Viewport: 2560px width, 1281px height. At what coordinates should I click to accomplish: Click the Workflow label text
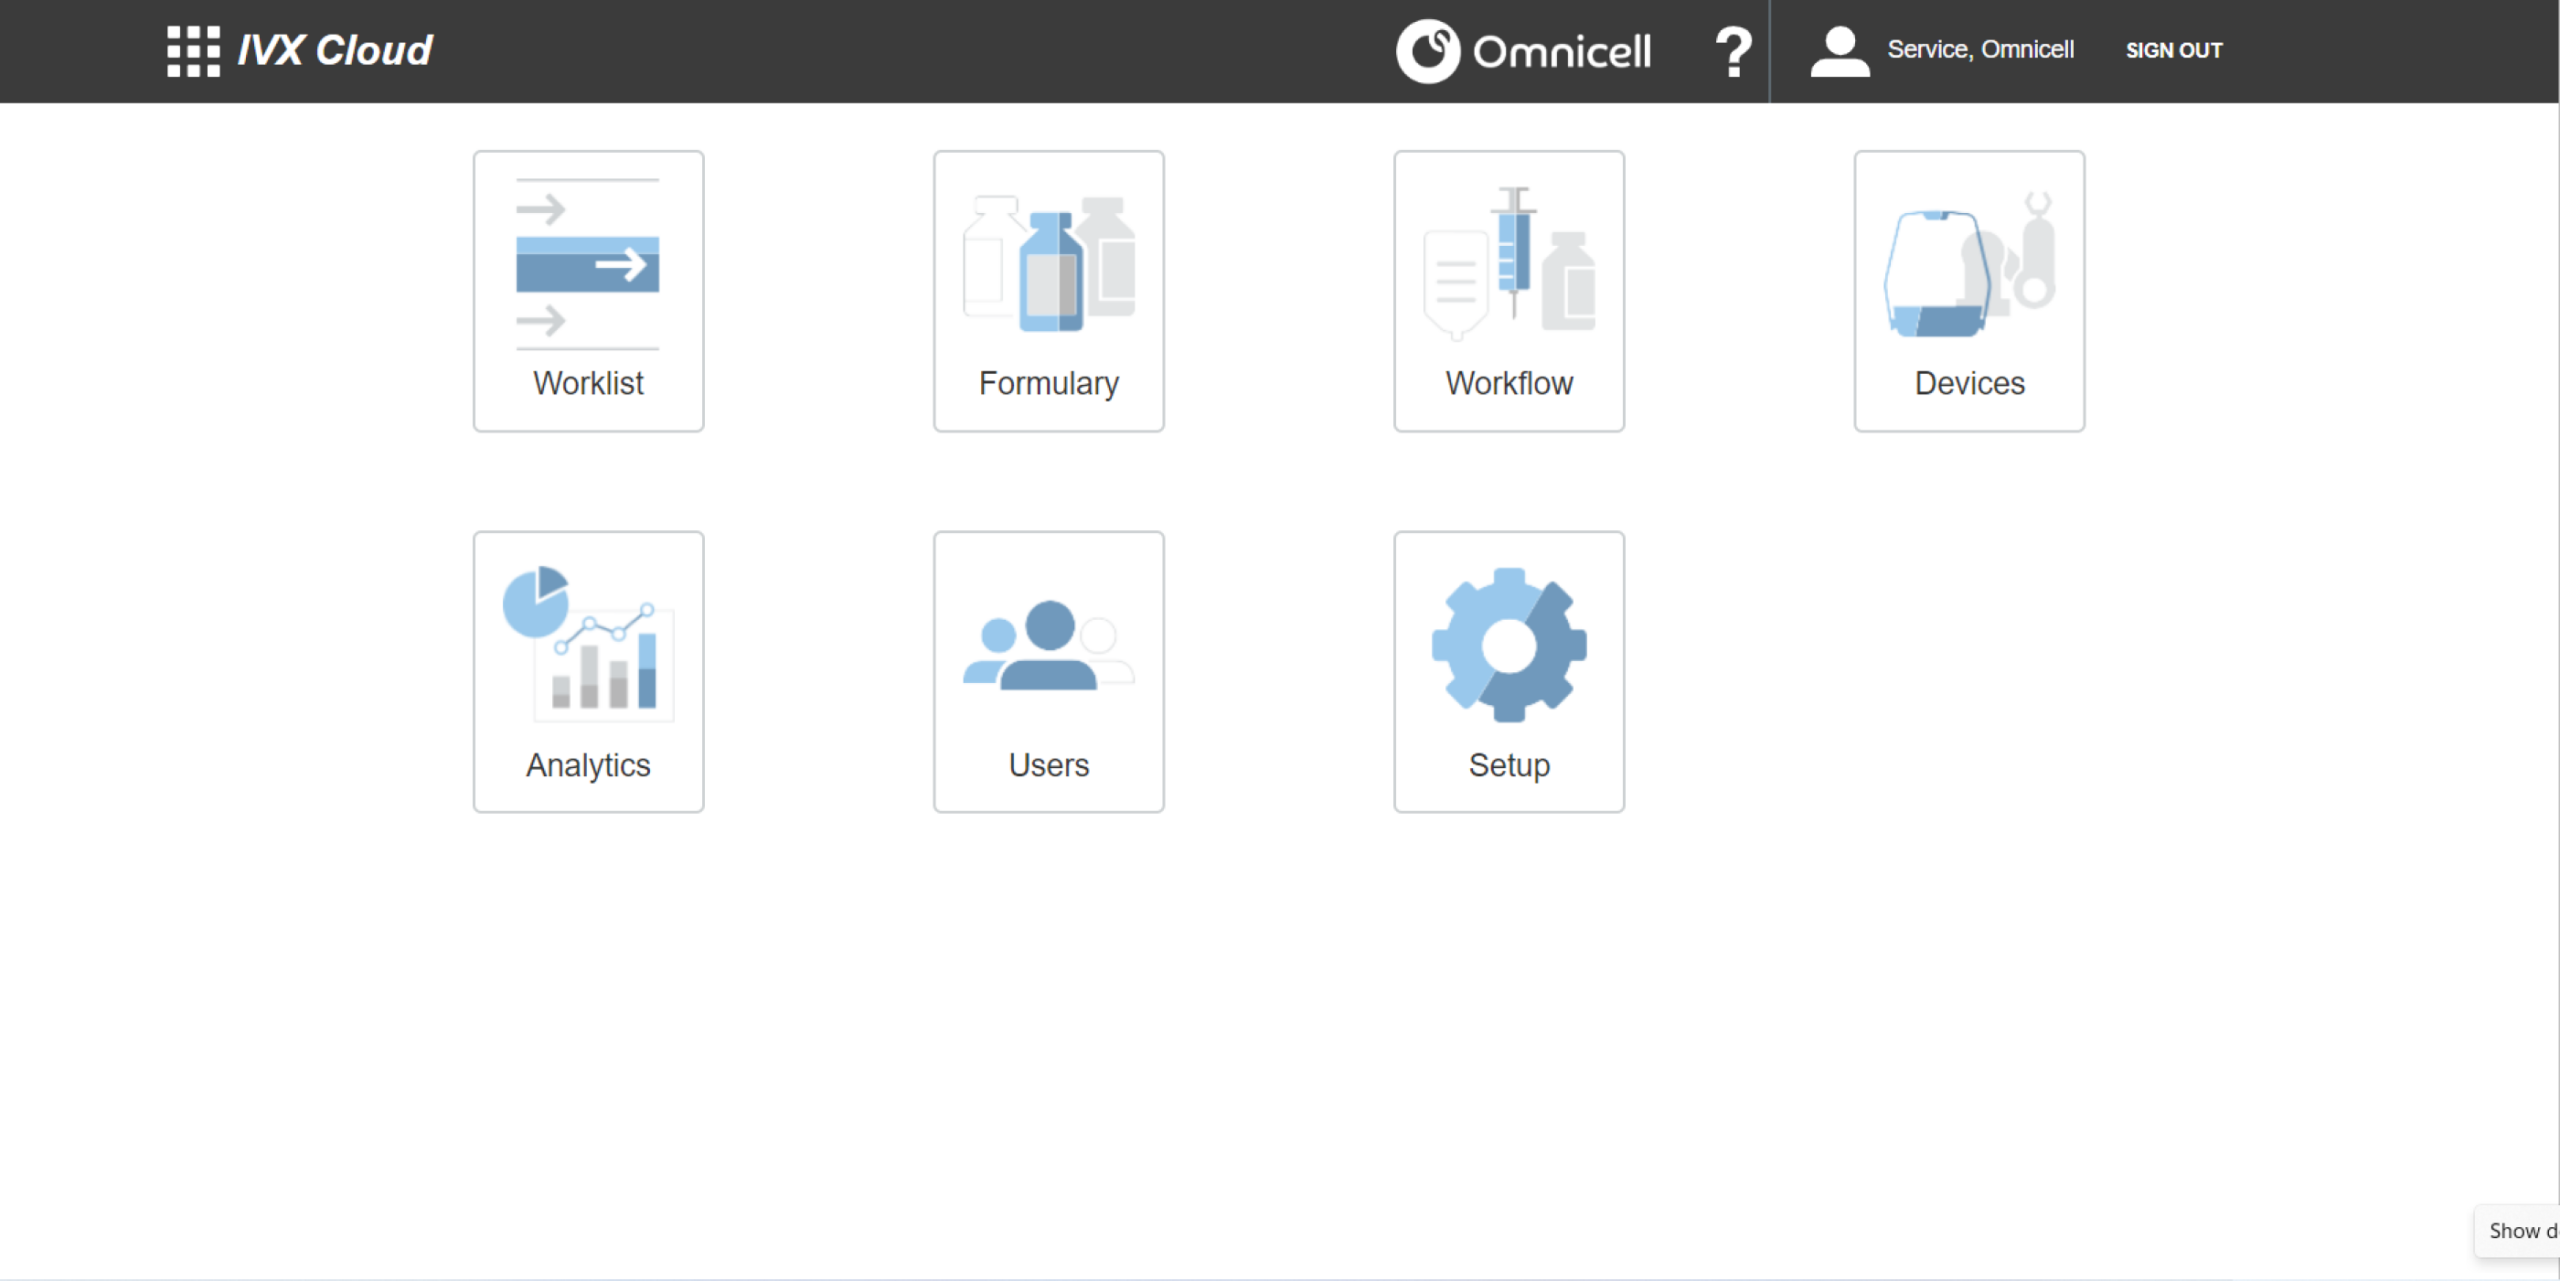pos(1509,383)
